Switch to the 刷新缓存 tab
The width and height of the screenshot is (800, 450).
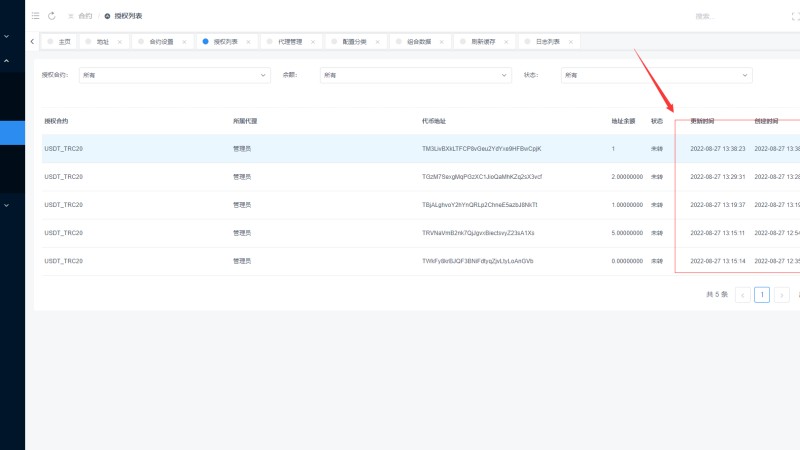tap(483, 42)
